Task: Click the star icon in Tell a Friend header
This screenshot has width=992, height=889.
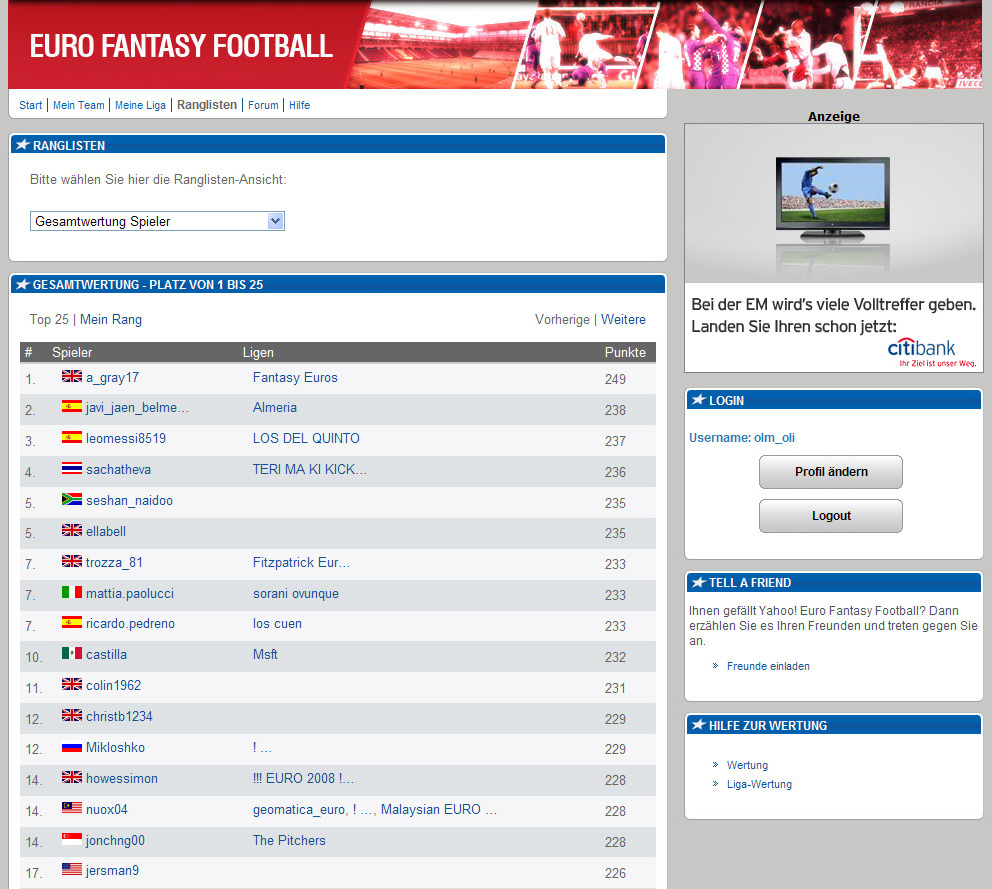Action: 698,582
